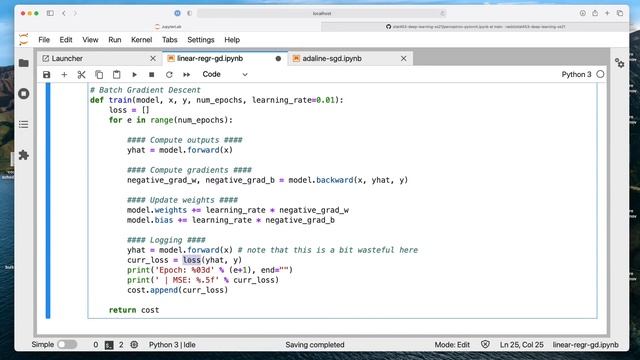Viewport: 640px width, 360px height.
Task: Paste cell from clipboard
Action: (117, 75)
